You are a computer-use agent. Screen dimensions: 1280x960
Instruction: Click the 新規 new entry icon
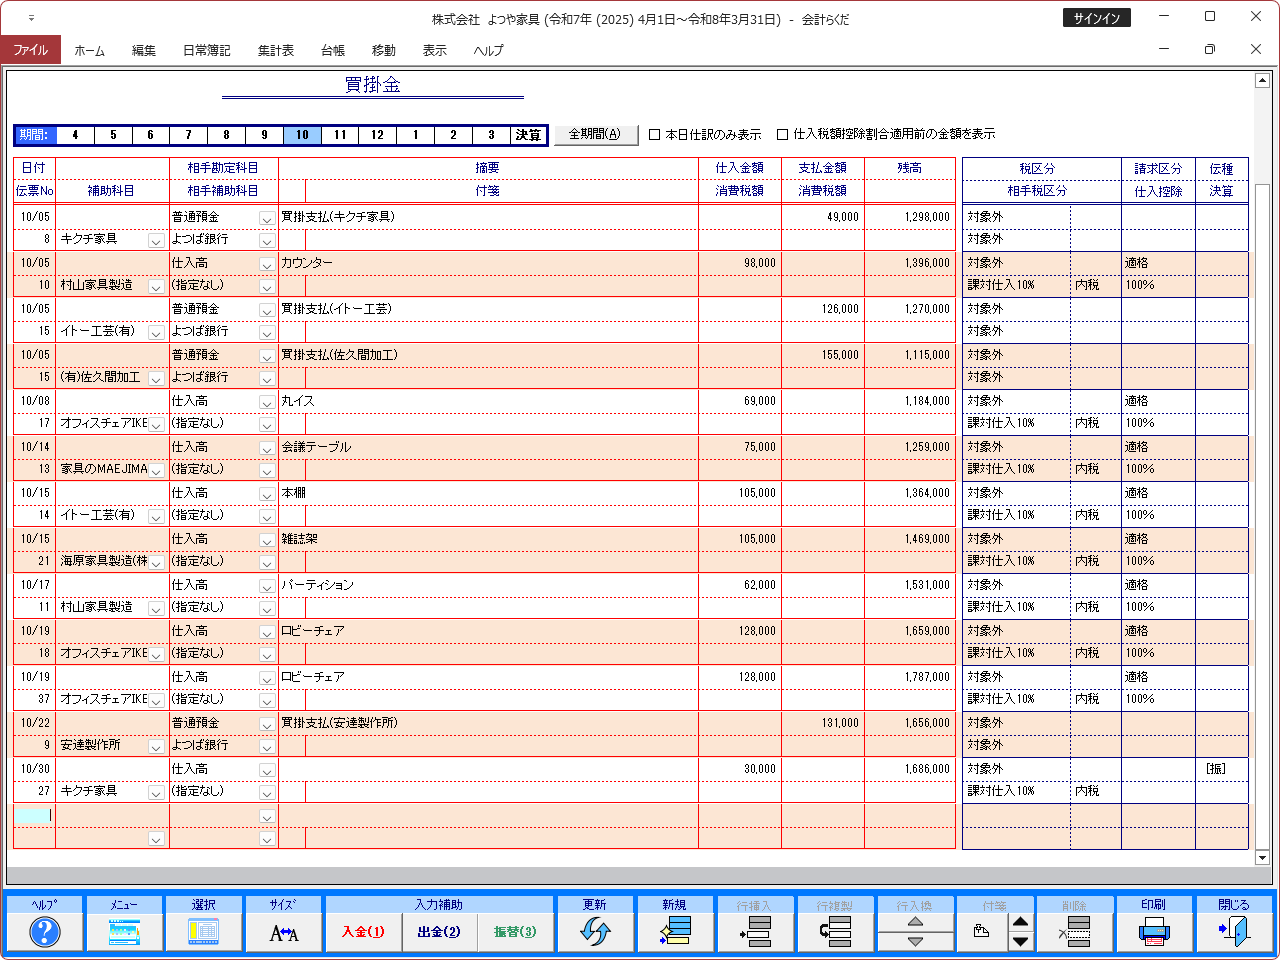pyautogui.click(x=675, y=932)
